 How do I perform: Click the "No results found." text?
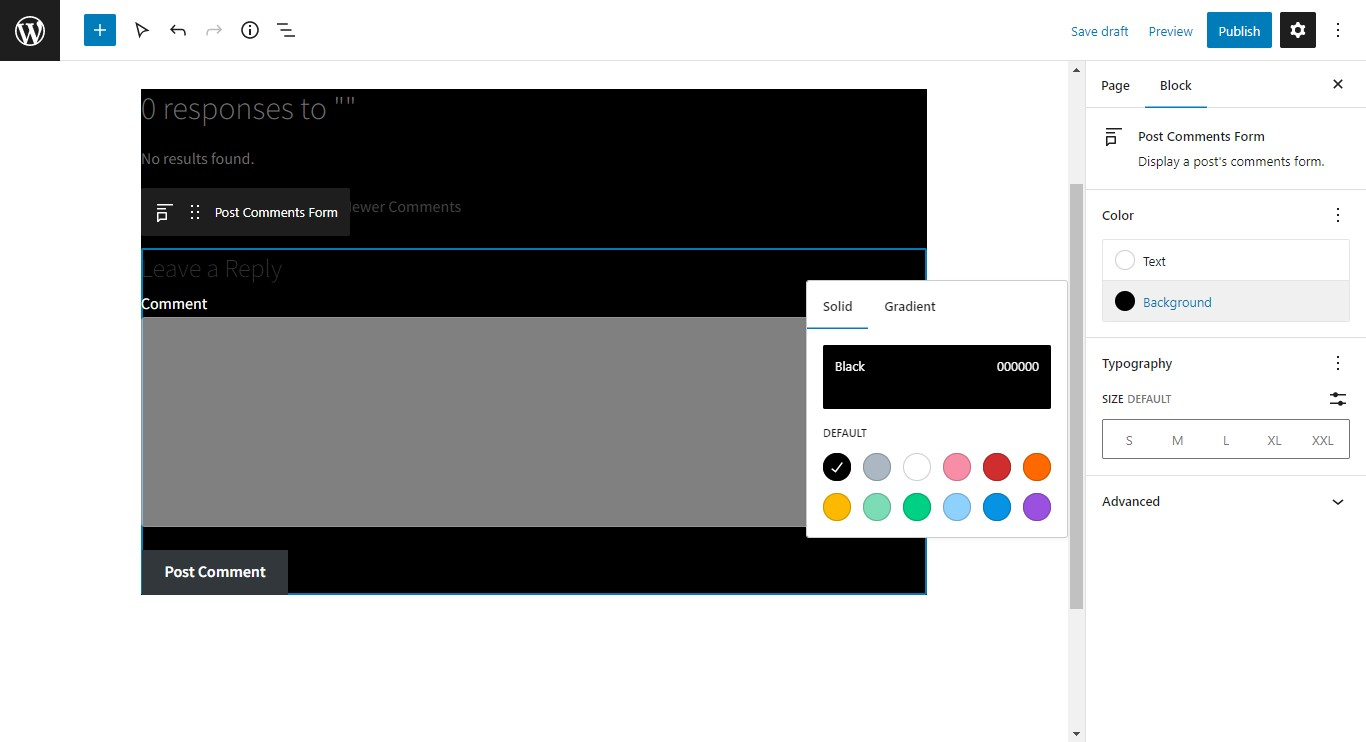click(x=198, y=158)
